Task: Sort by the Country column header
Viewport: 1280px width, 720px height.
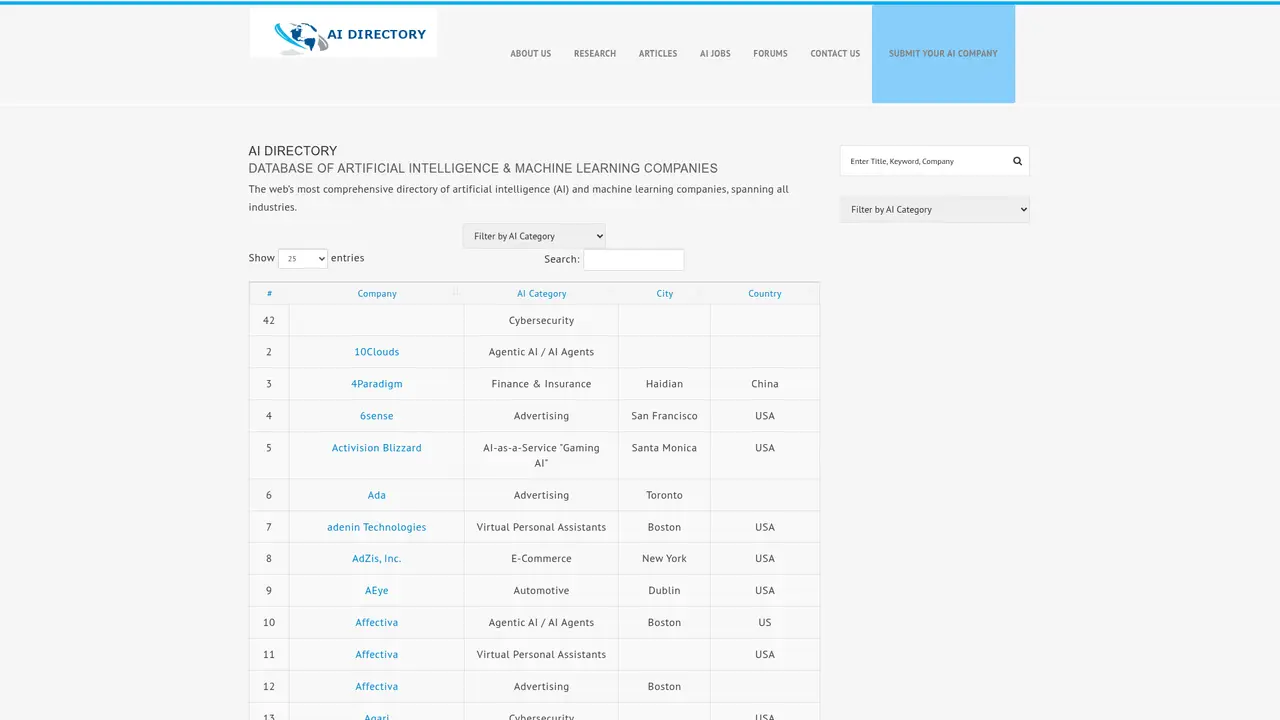Action: point(765,293)
